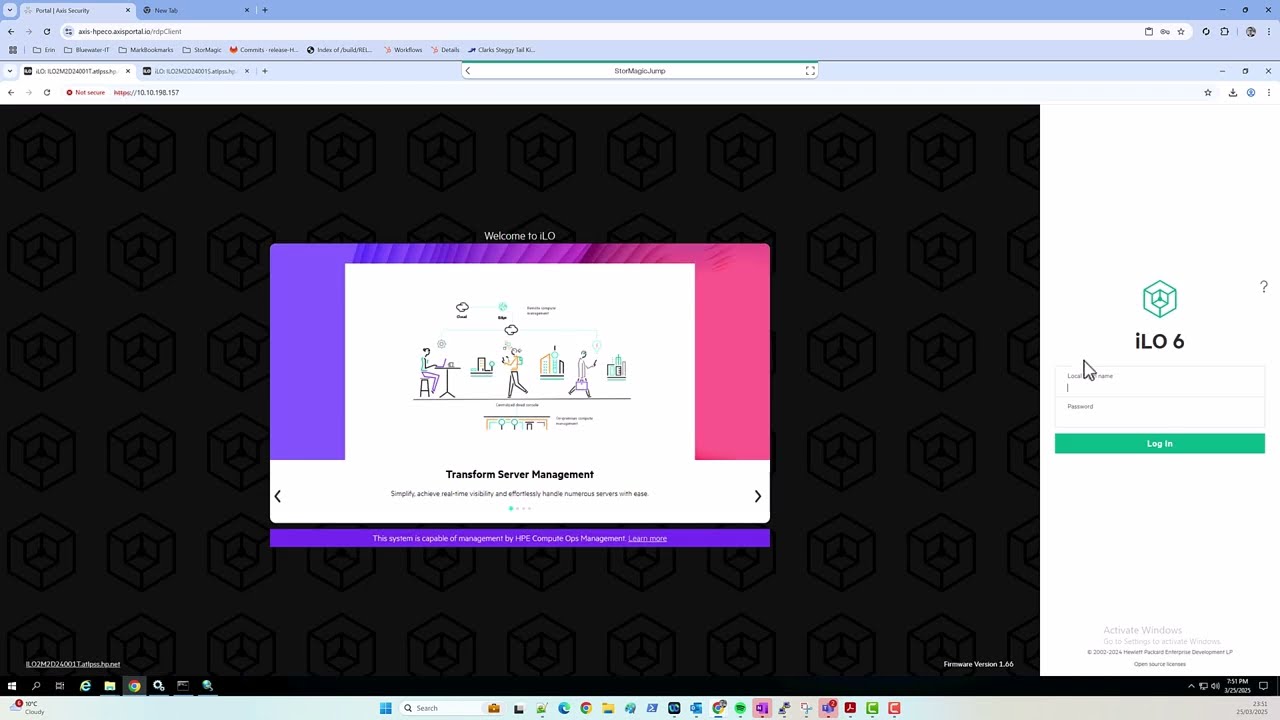Click the Not secure warning badge
The width and height of the screenshot is (1280, 720).
tap(86, 92)
